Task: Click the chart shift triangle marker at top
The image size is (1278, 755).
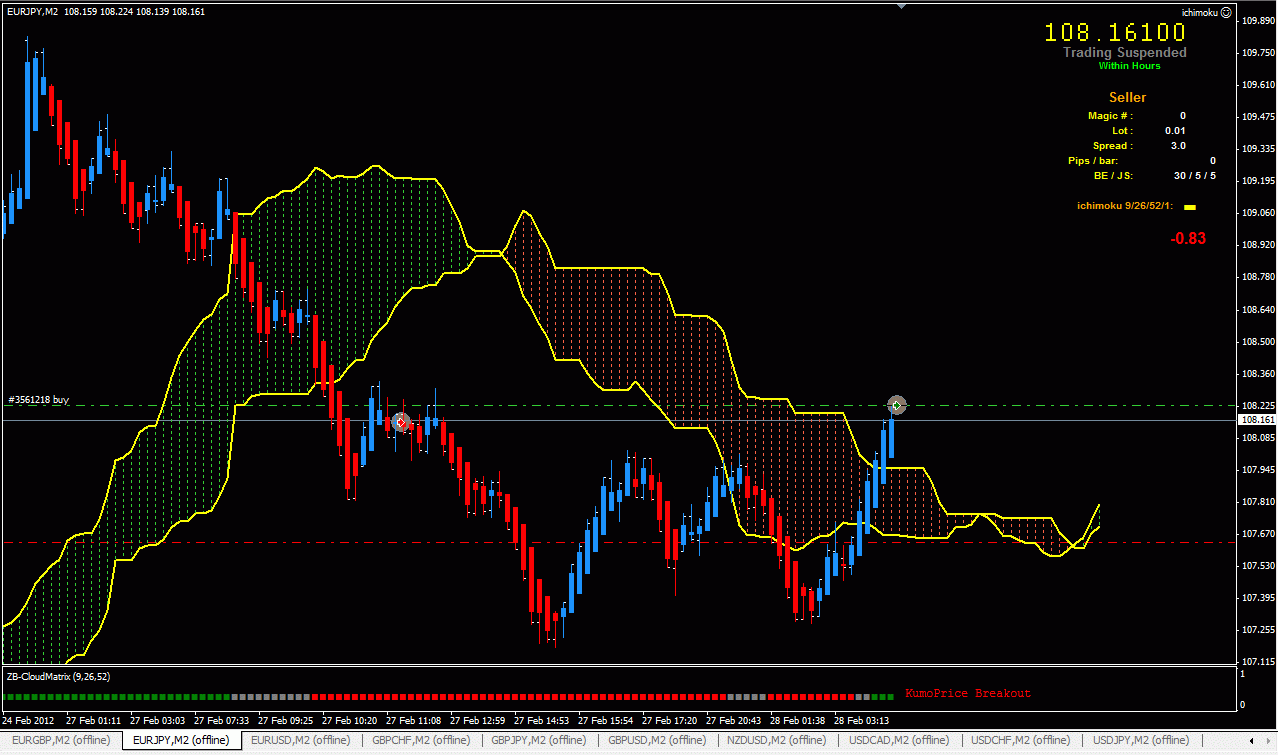Action: coord(902,6)
